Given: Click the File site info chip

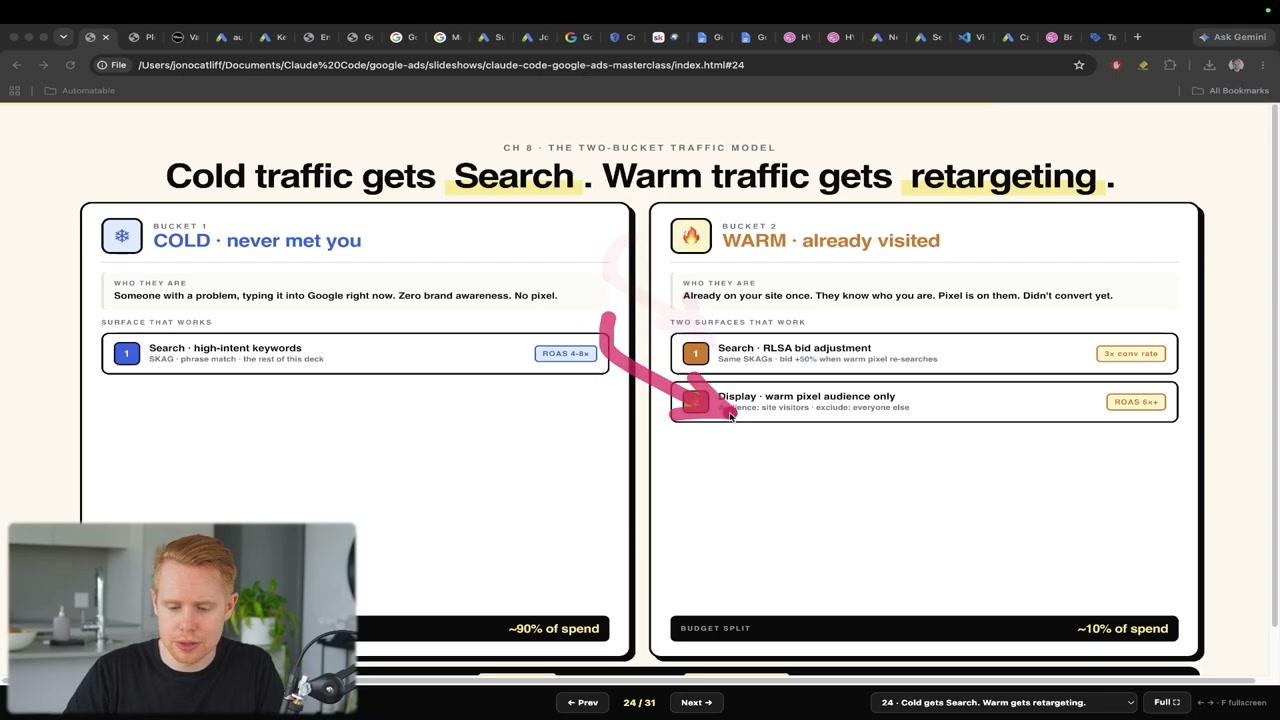Looking at the screenshot, I should [x=111, y=65].
